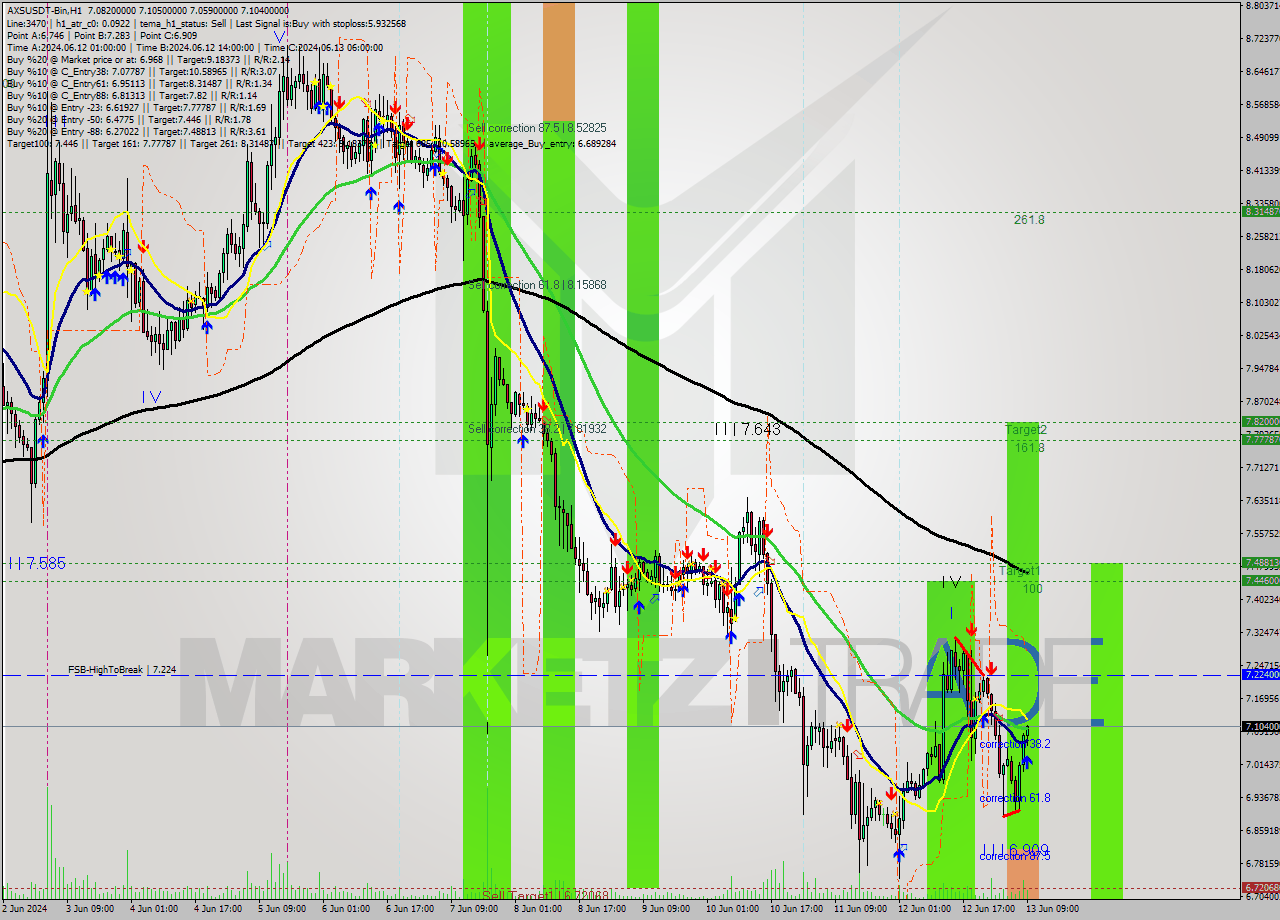Click the '13 Jun 09:00' time axis label
Screen dimensions: 1280x920
click(x=1051, y=909)
